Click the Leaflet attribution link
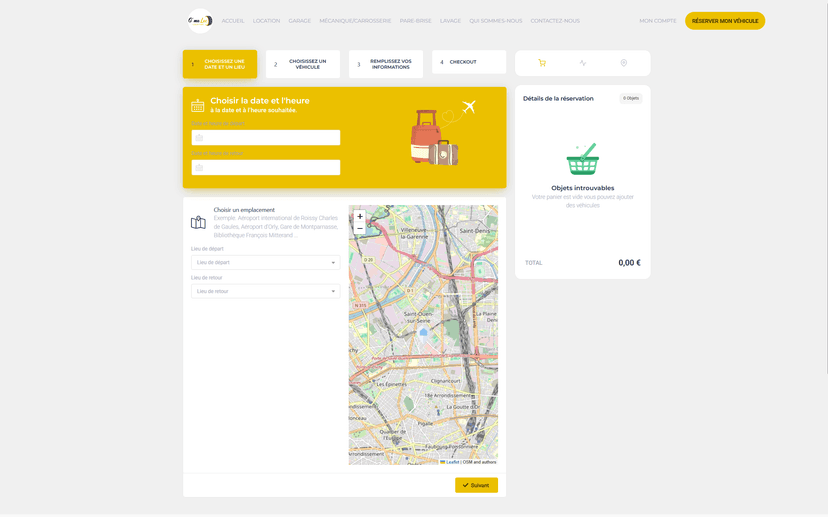 pos(453,462)
